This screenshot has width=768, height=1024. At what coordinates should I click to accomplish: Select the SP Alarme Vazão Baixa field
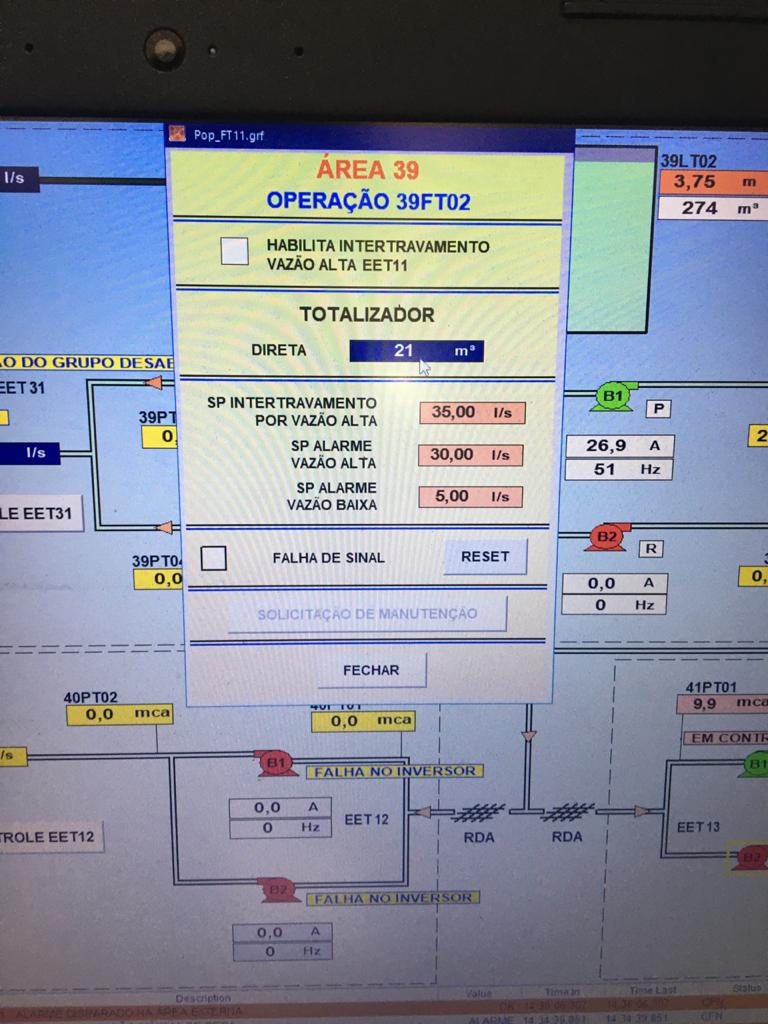point(470,496)
